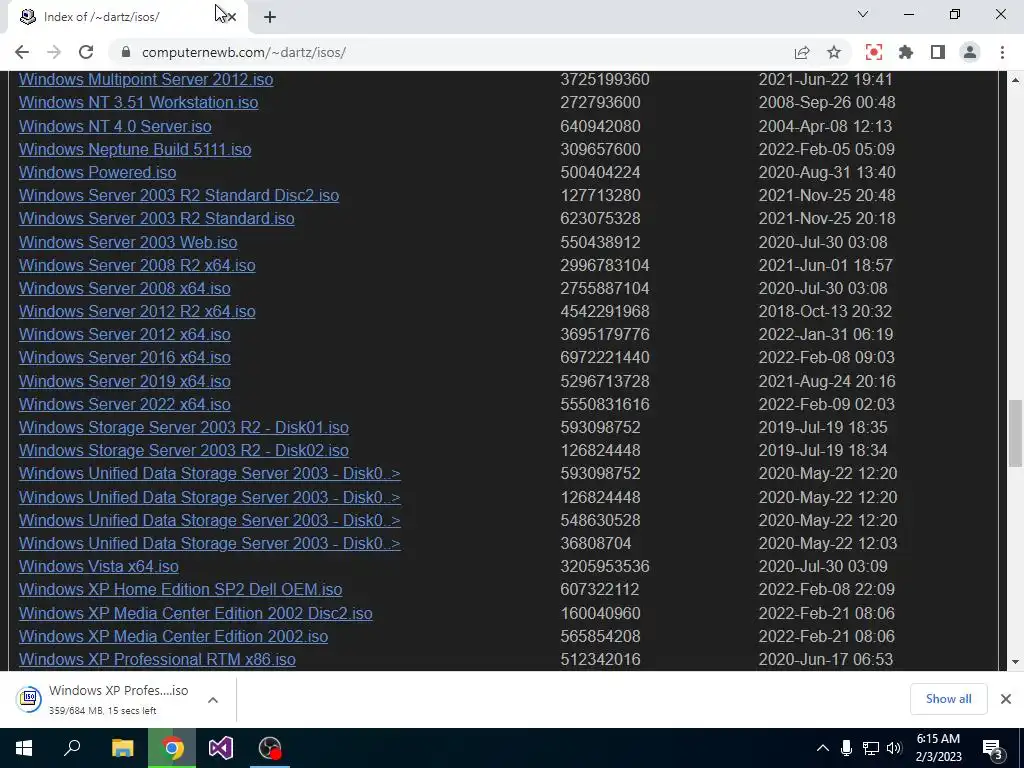Download Windows Storage Server 2003 R2 - Disk01.iso
Image resolution: width=1024 pixels, height=768 pixels.
[184, 427]
